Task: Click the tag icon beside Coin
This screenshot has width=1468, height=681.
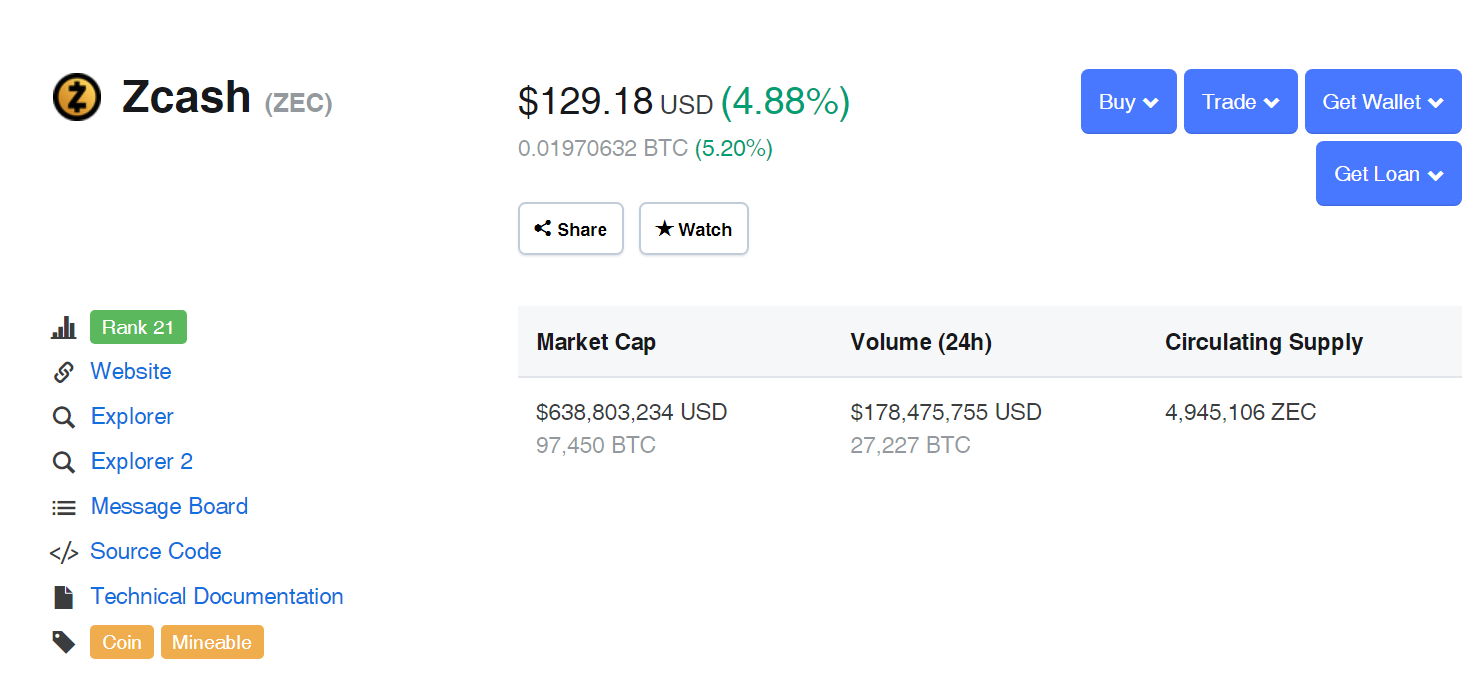Action: [64, 642]
